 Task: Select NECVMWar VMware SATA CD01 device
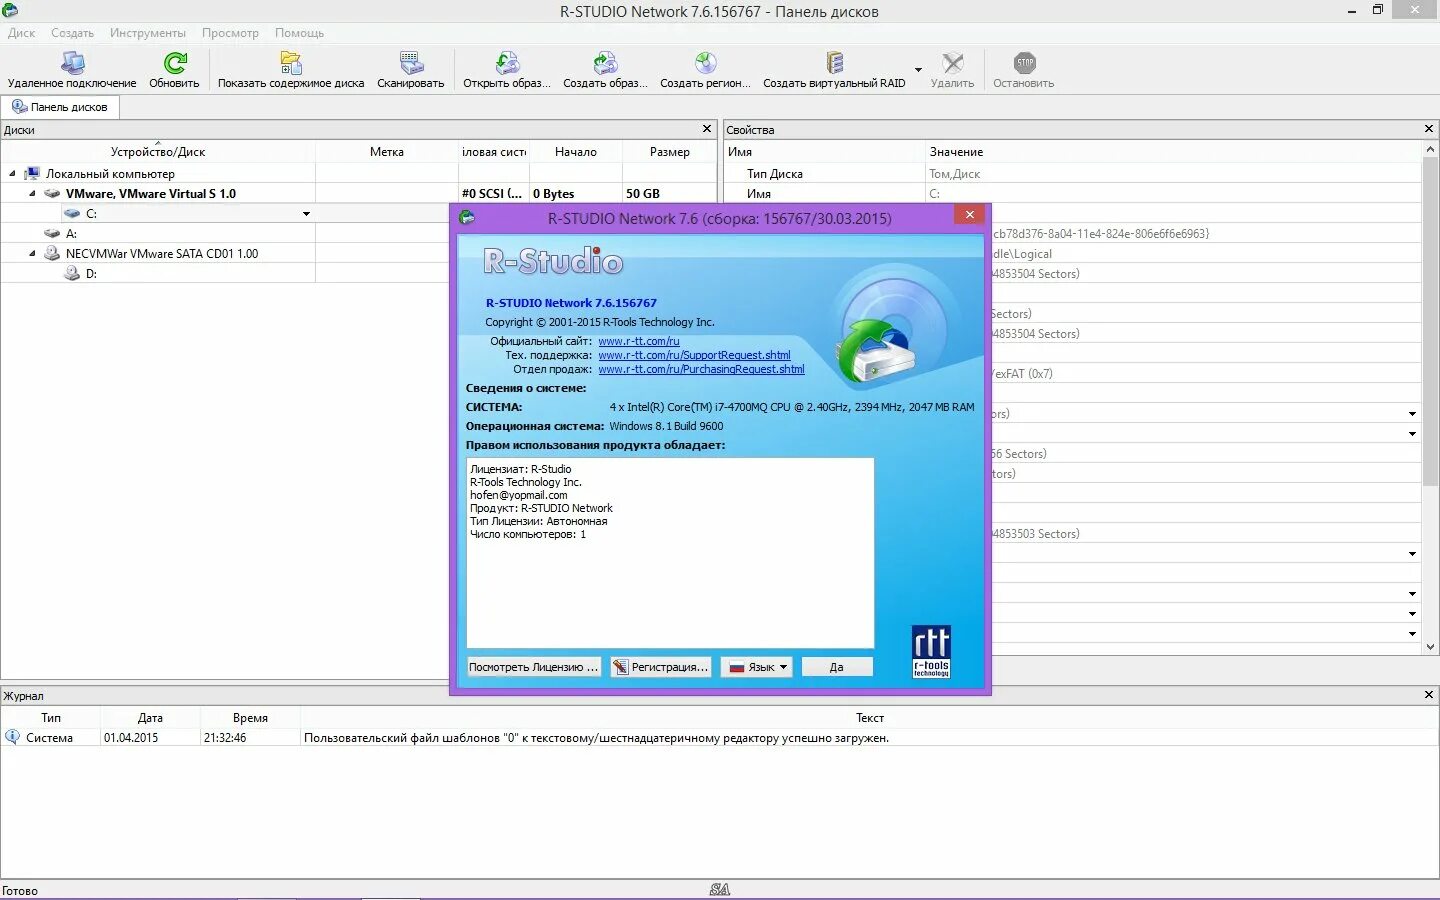pyautogui.click(x=162, y=254)
